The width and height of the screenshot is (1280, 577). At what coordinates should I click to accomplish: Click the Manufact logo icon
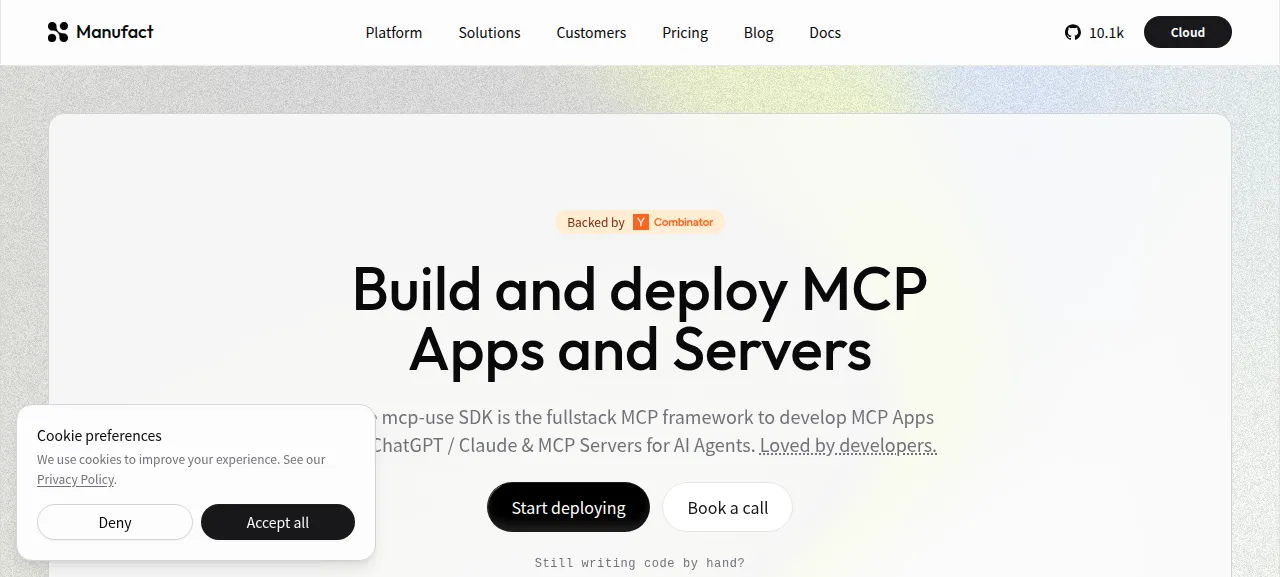pyautogui.click(x=58, y=32)
